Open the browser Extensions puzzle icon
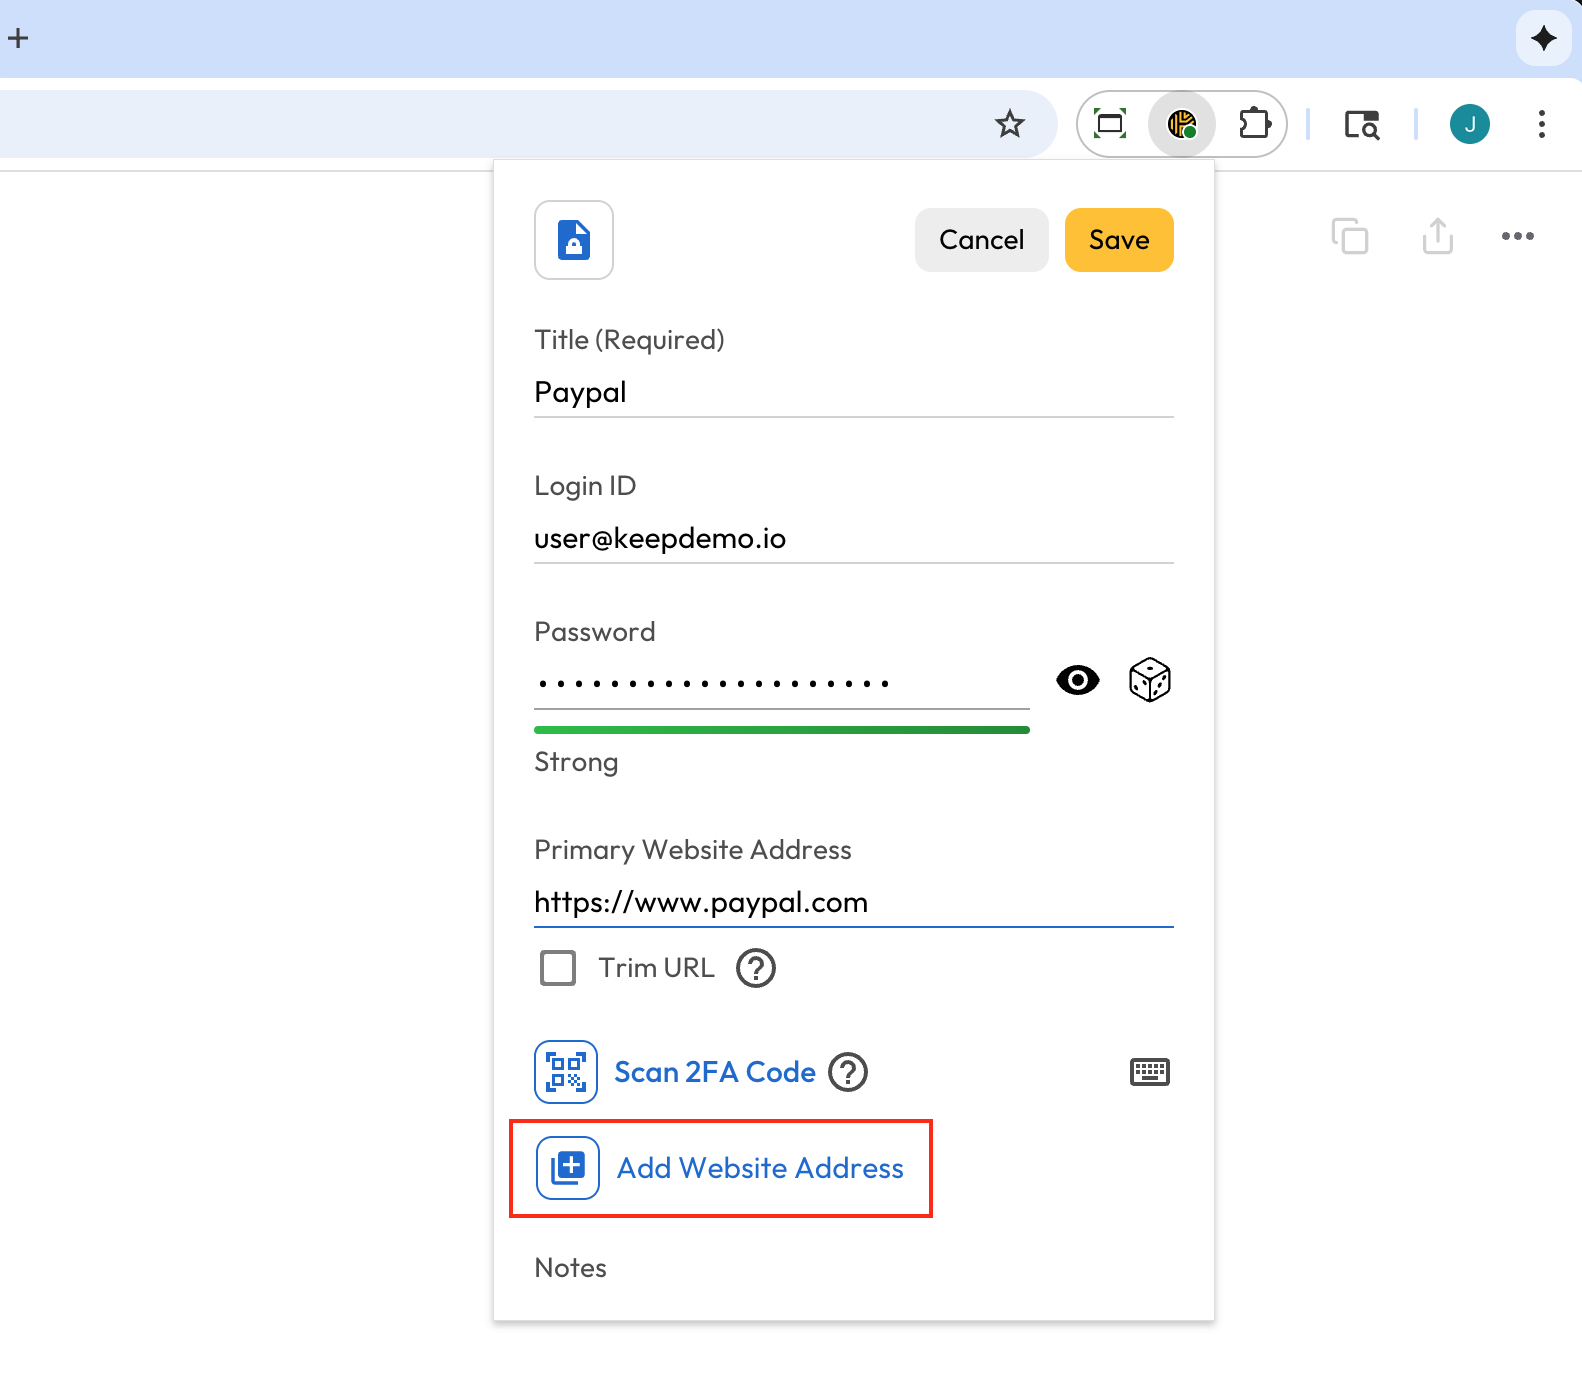Viewport: 1582px width, 1382px height. [x=1254, y=124]
